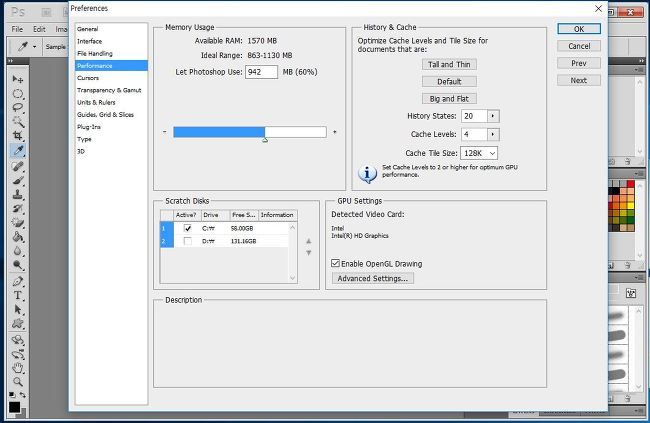Select the Plug-Ins preferences category
Viewport: 650px width, 423px height.
coord(89,127)
